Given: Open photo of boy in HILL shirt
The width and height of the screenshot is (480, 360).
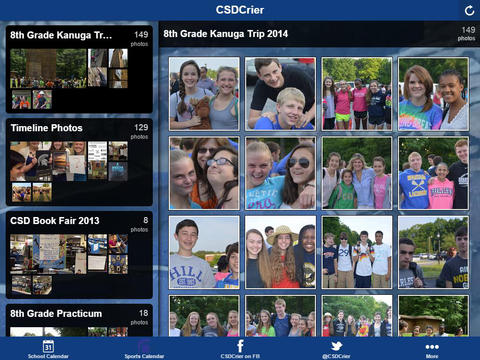Looking at the screenshot, I should (204, 252).
